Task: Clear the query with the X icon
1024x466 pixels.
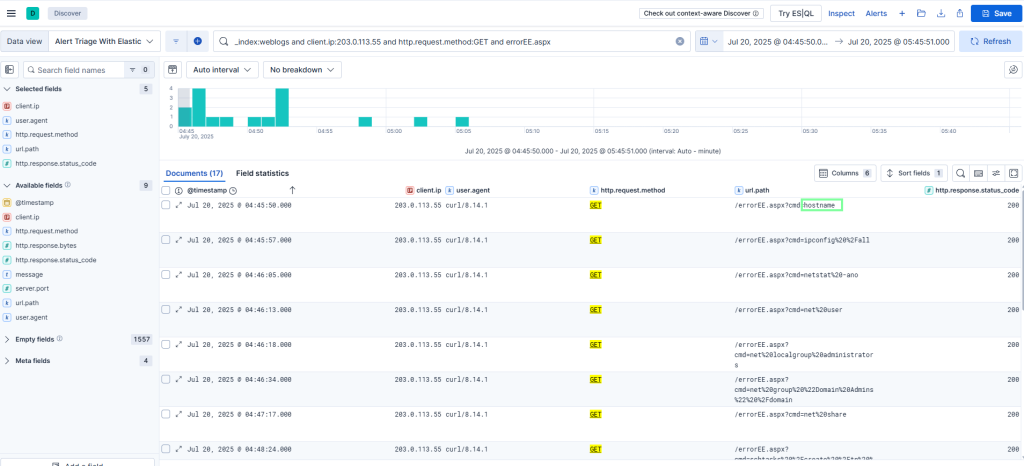Action: (680, 41)
